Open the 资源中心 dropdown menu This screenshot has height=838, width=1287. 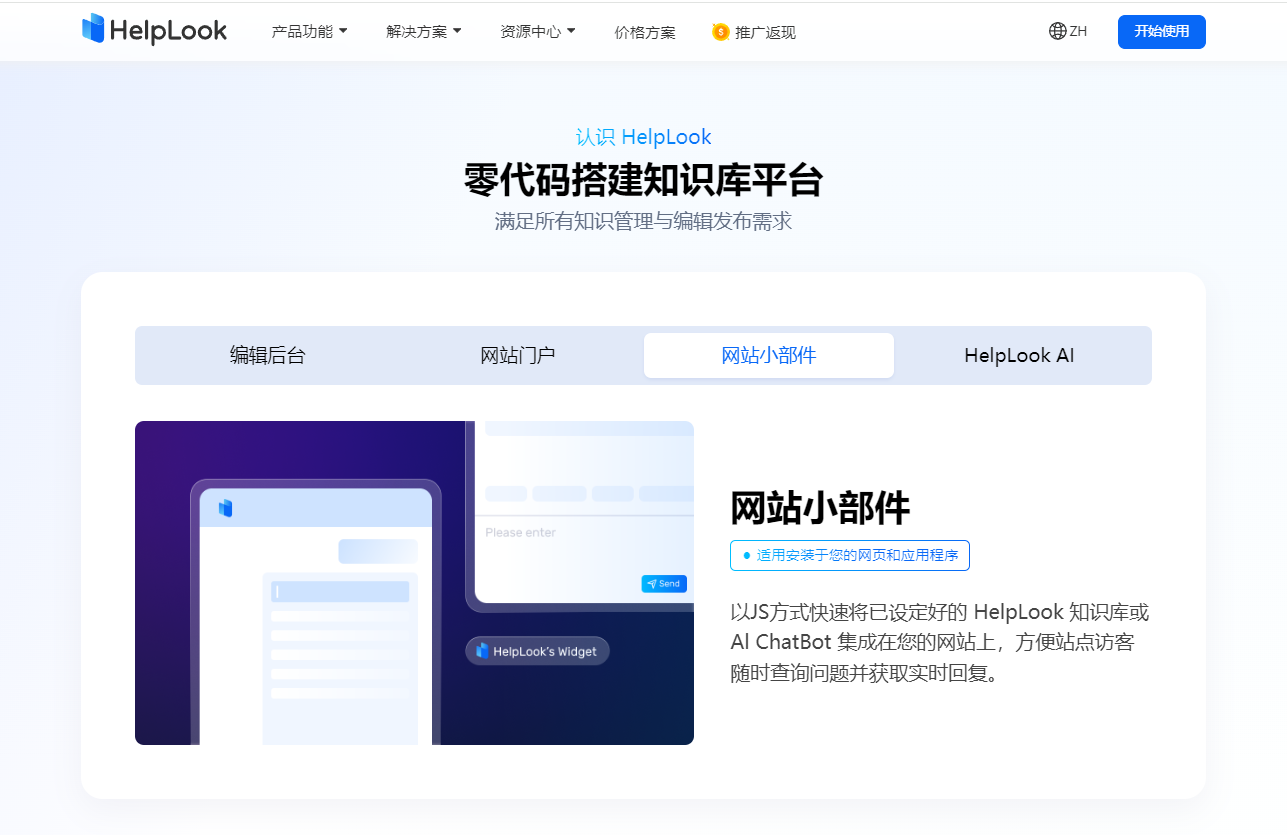click(538, 31)
